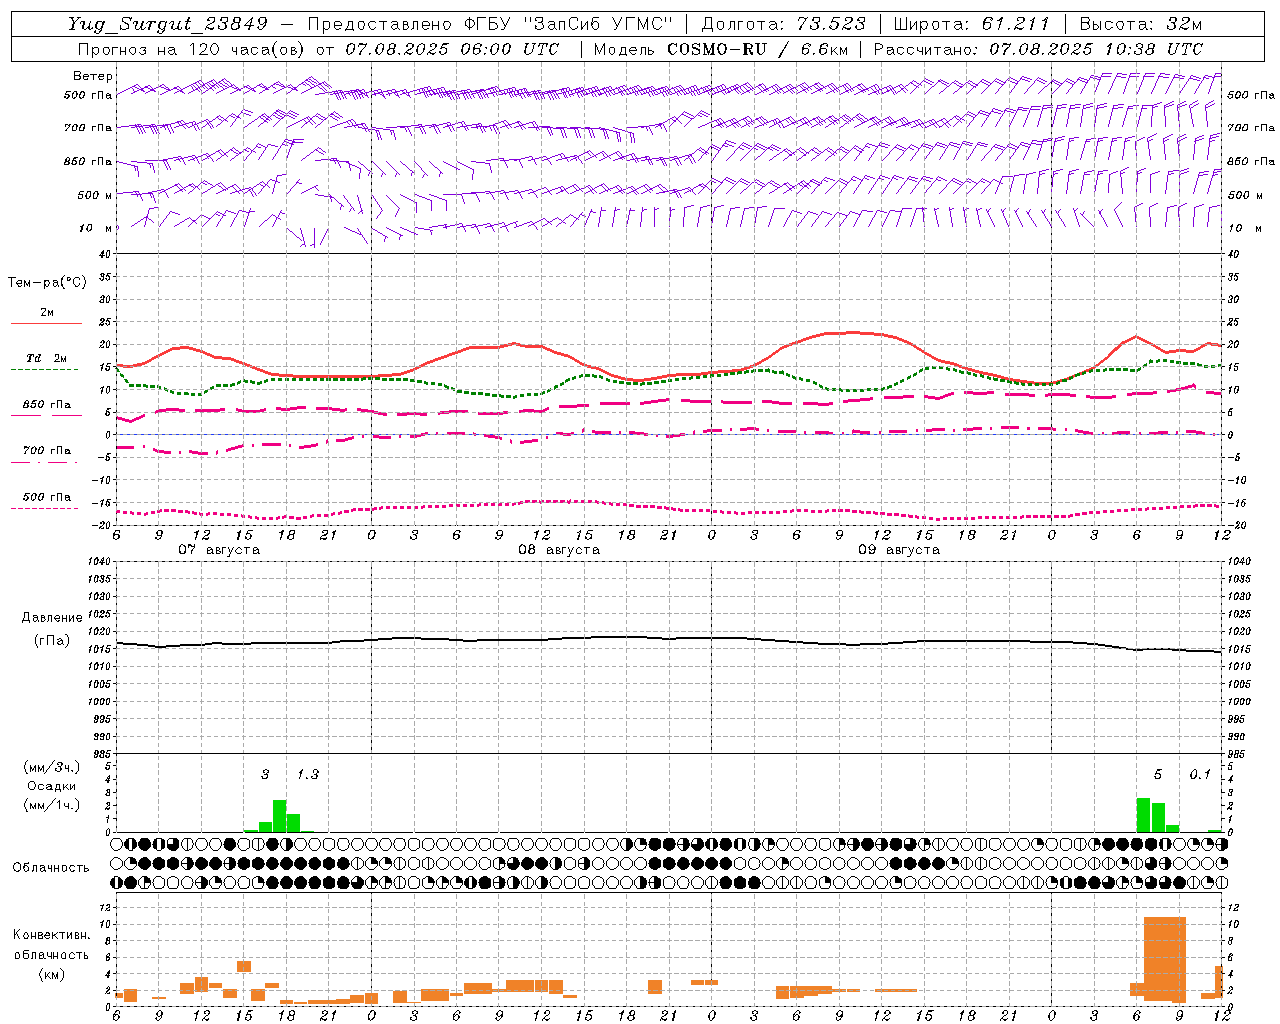Click the Осадки panel label

click(x=51, y=786)
